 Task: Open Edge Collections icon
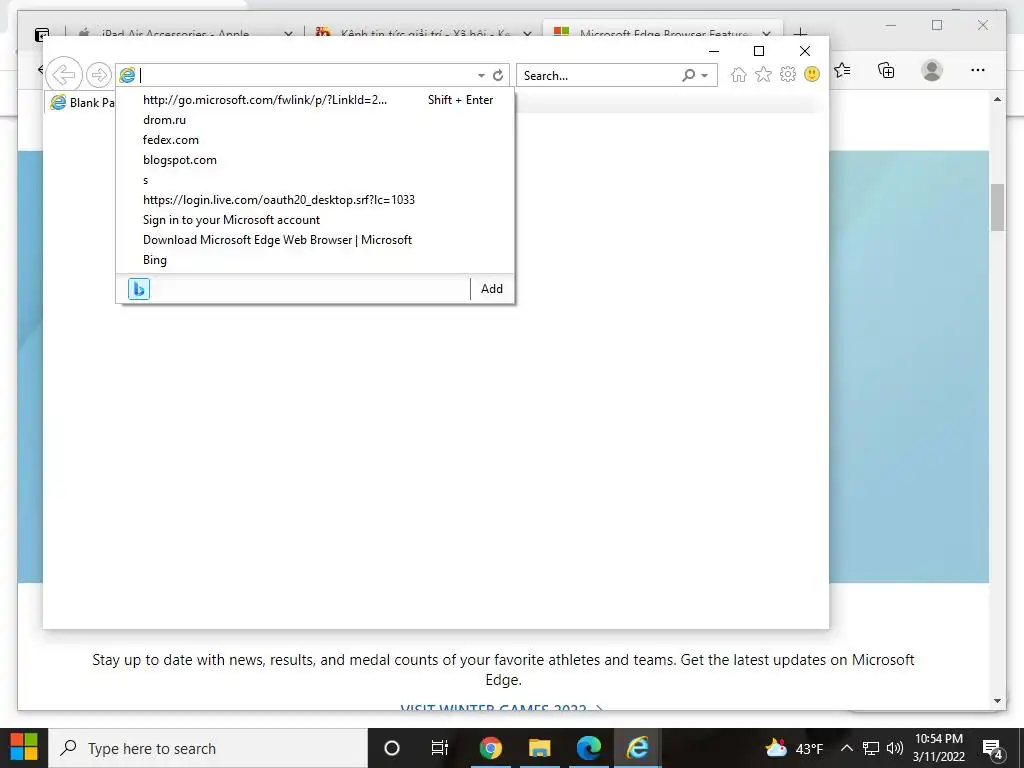click(x=886, y=70)
